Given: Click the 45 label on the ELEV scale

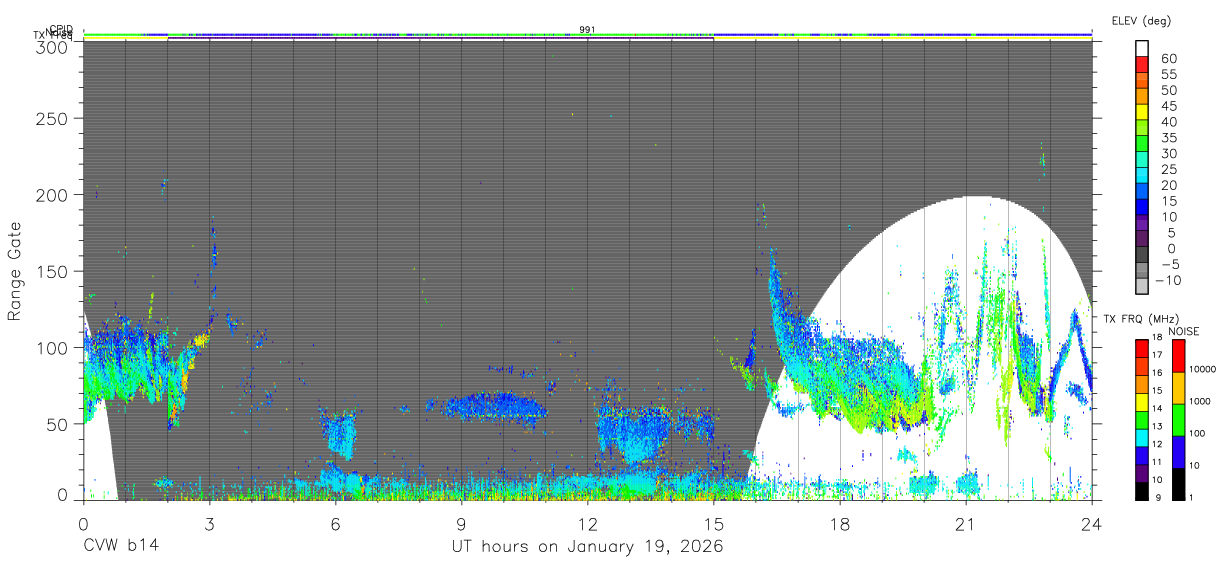Looking at the screenshot, I should (1169, 106).
